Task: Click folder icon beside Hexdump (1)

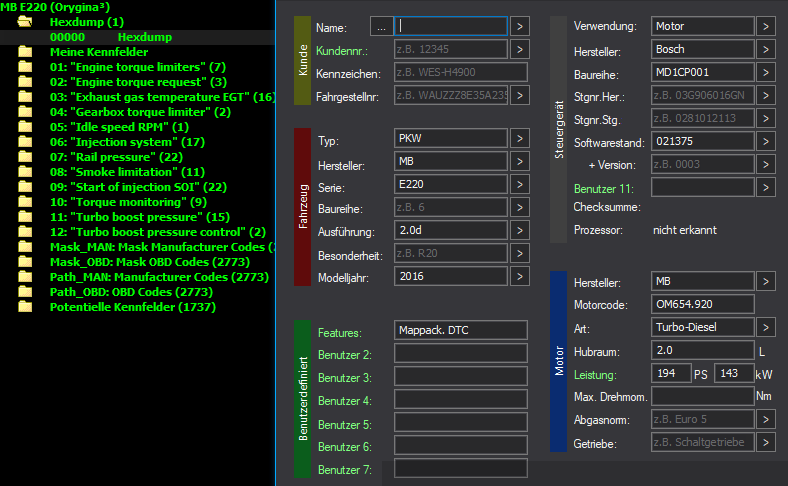Action: pos(25,22)
